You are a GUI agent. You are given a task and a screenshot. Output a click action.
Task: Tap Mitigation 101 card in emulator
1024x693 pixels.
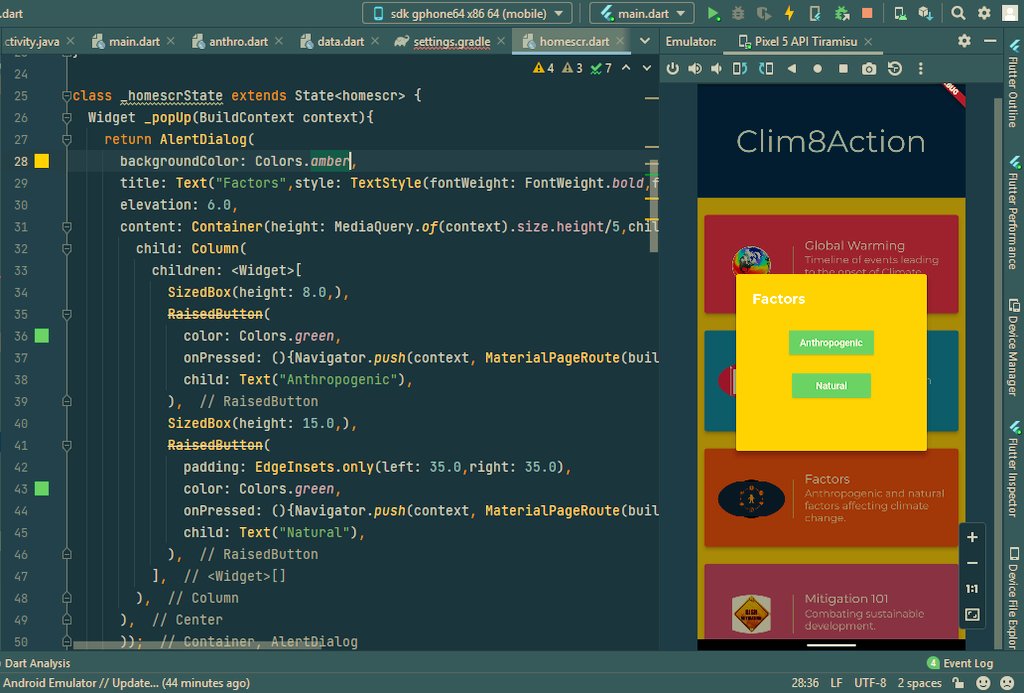tap(831, 602)
